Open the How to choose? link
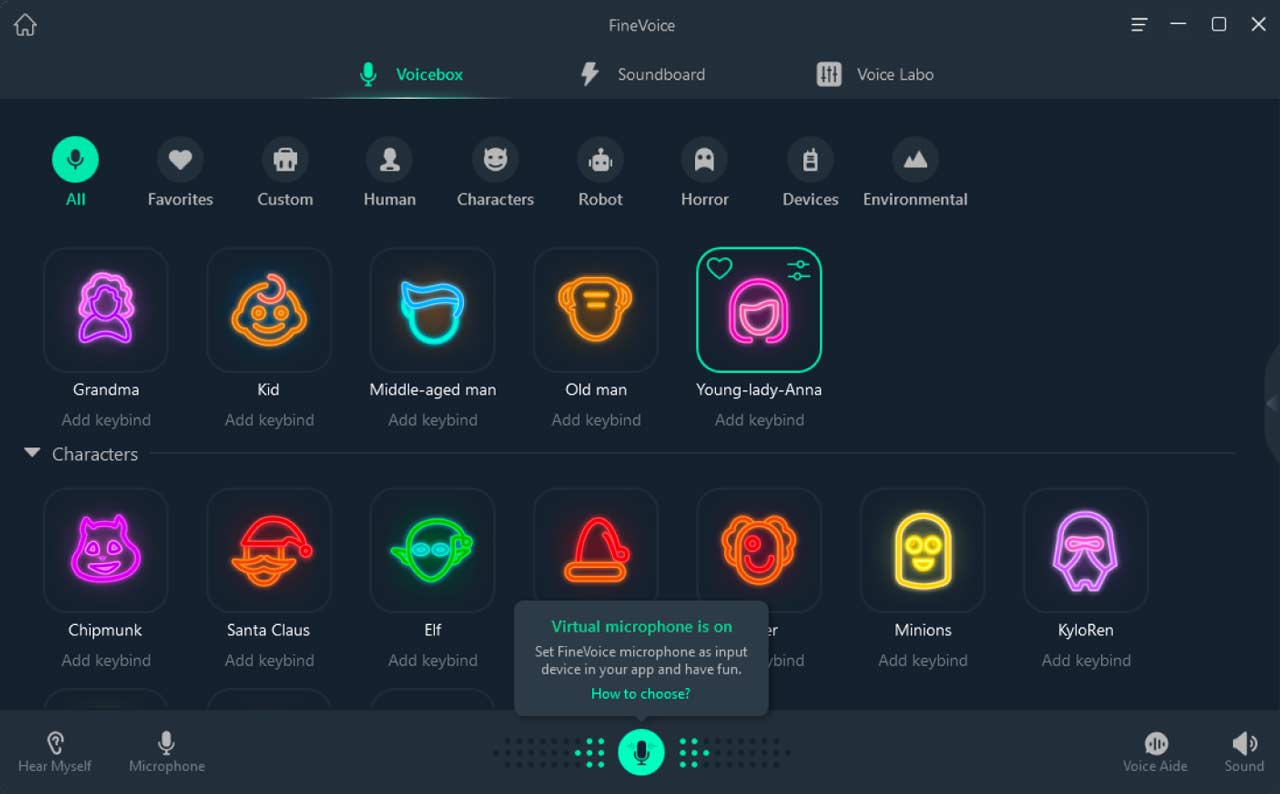Image resolution: width=1280 pixels, height=794 pixels. pyautogui.click(x=641, y=693)
